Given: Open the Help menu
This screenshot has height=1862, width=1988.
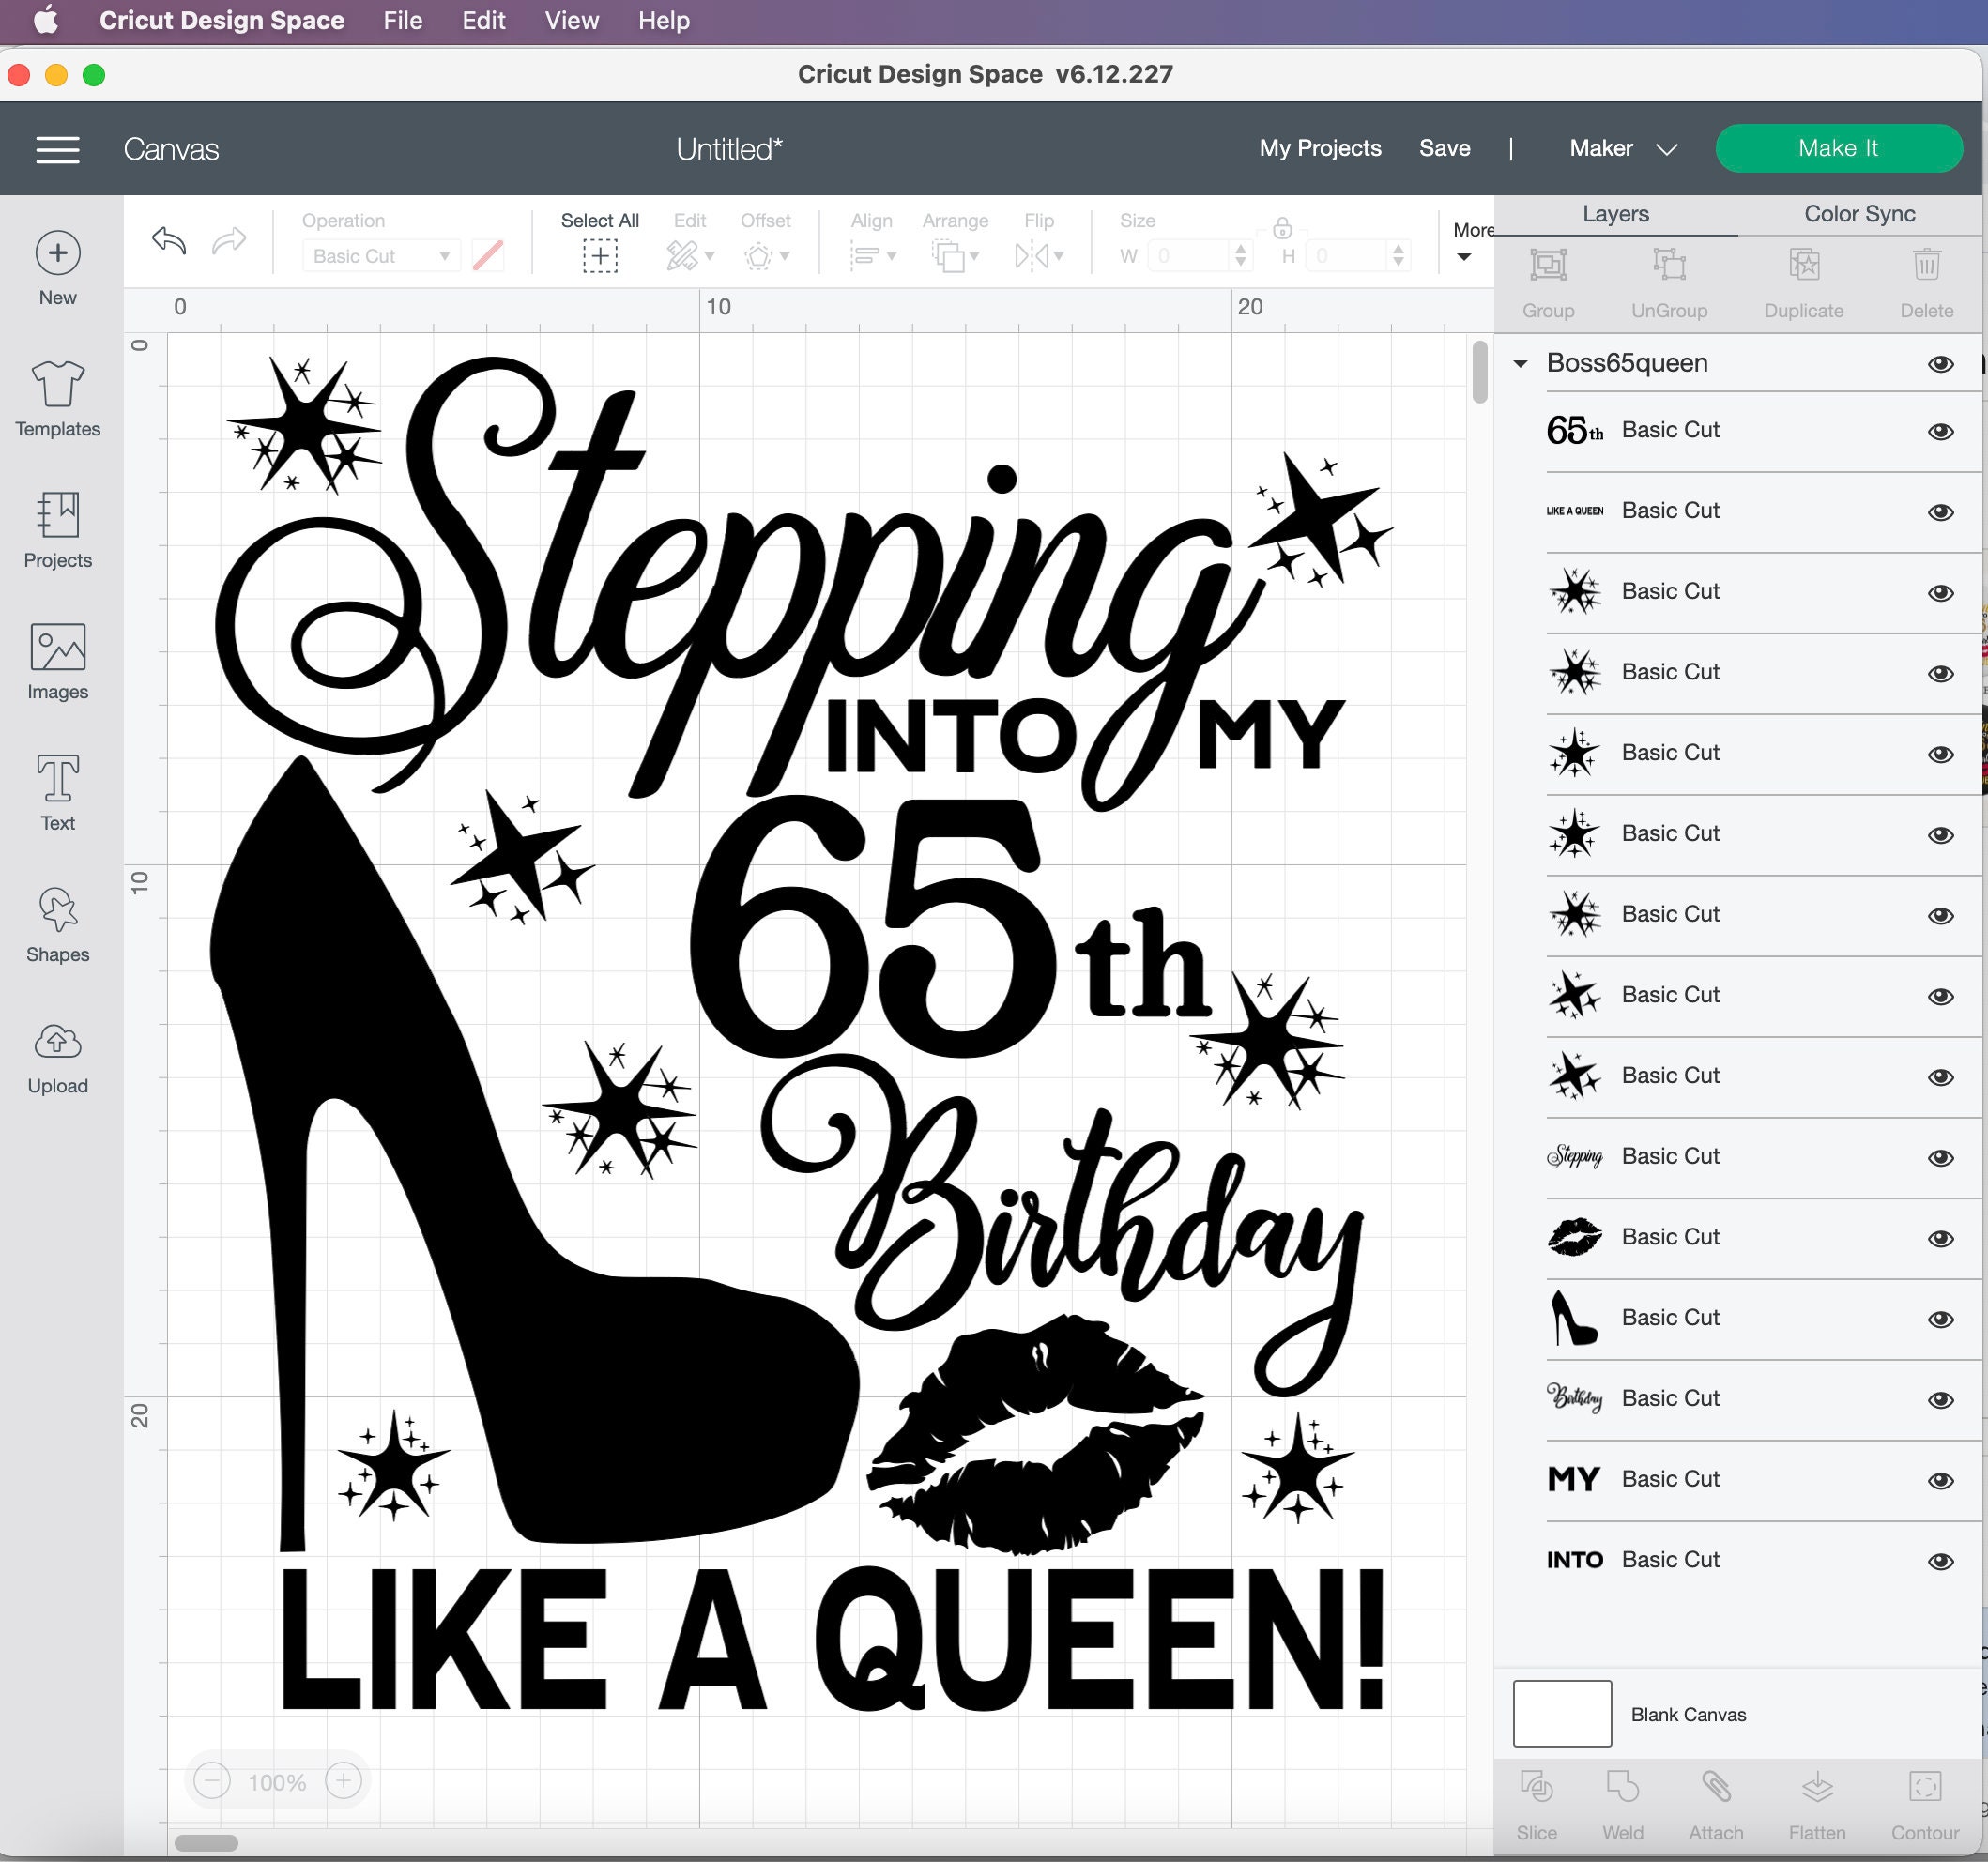Looking at the screenshot, I should (x=664, y=20).
